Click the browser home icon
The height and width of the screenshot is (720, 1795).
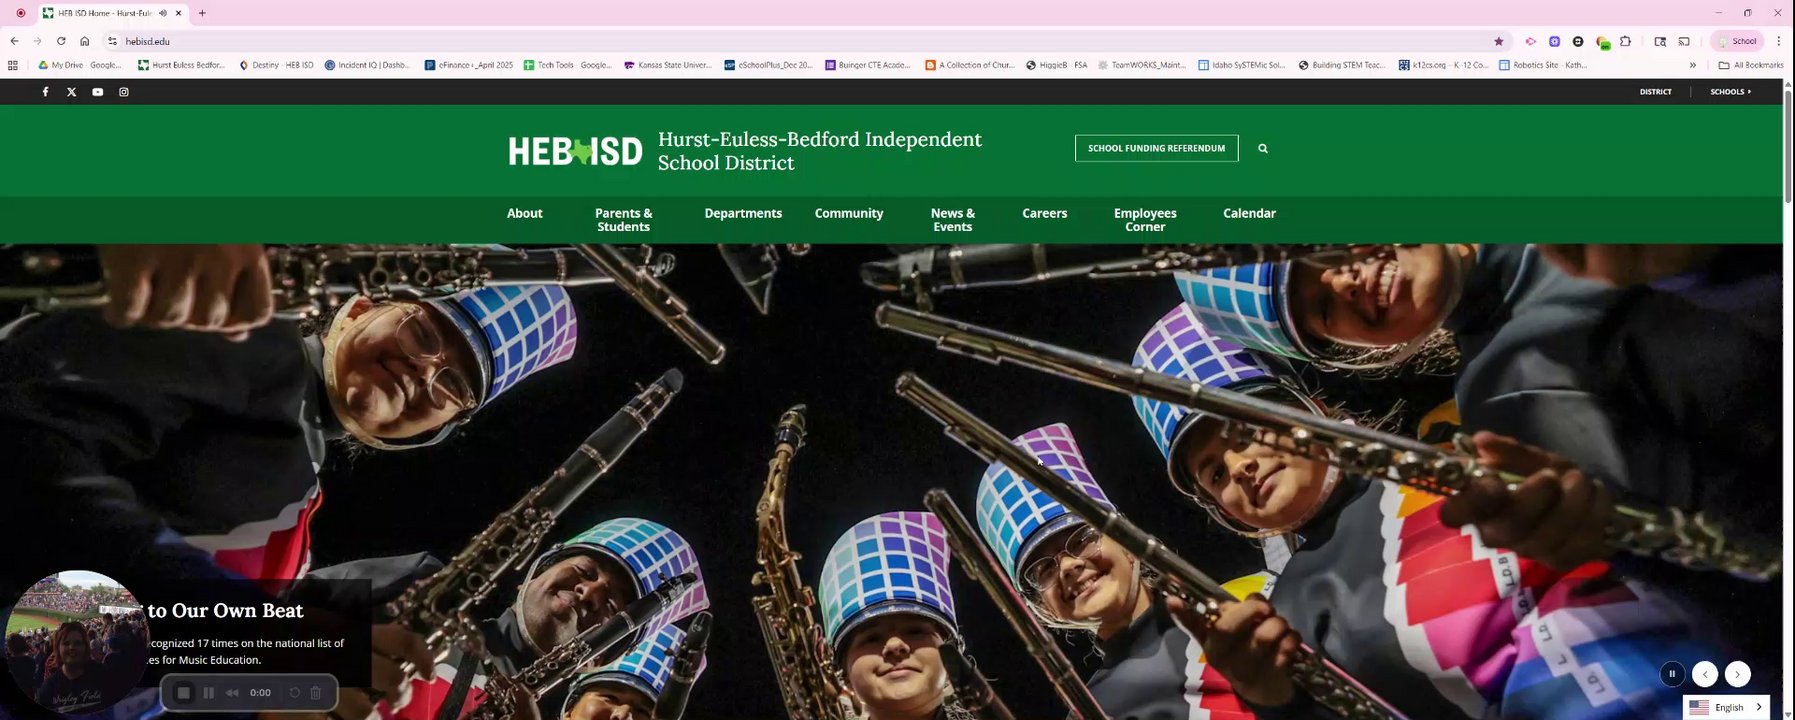[85, 41]
